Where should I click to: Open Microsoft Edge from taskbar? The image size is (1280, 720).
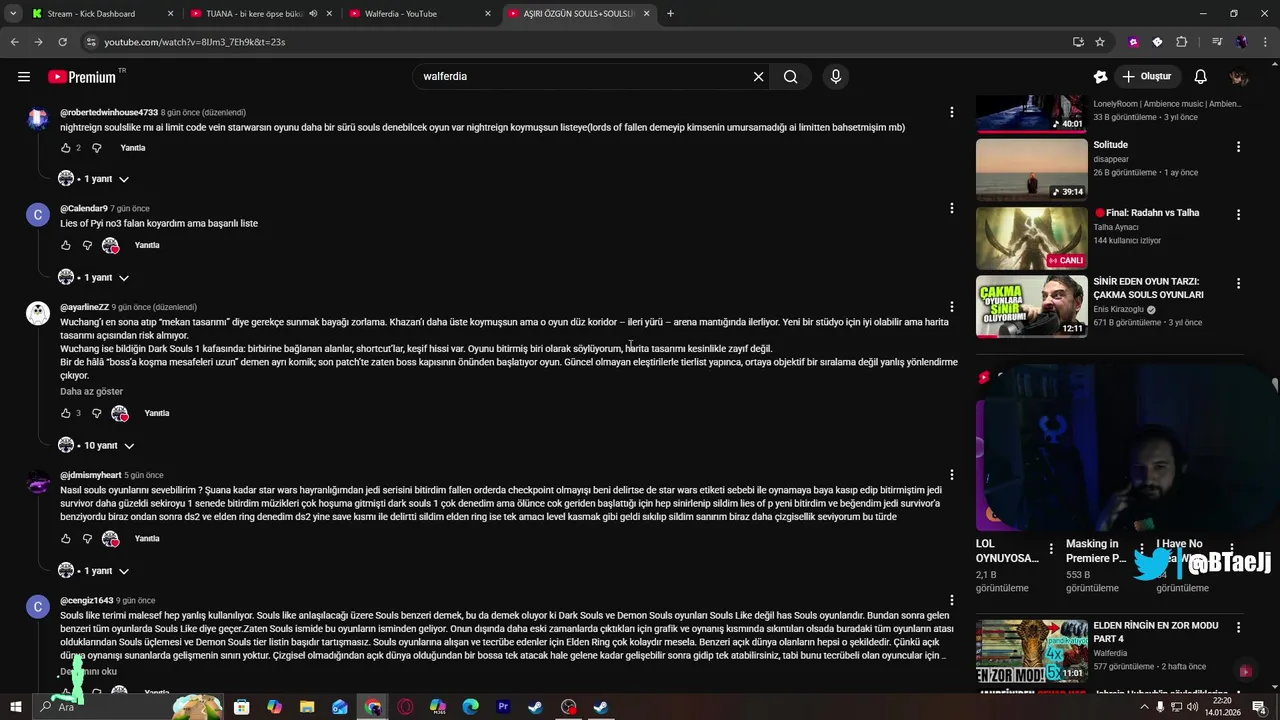point(471,707)
